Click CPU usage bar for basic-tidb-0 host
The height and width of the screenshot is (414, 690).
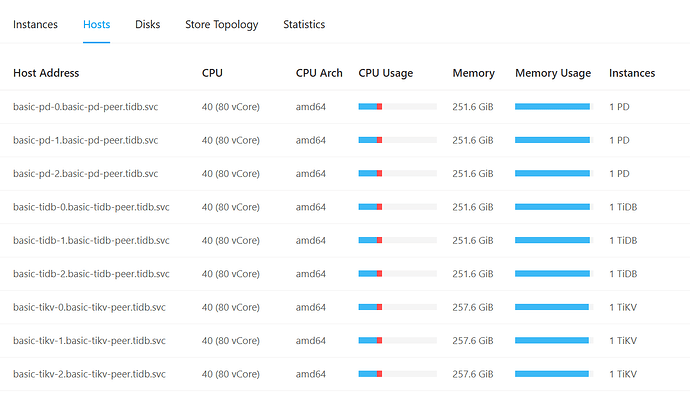pos(397,207)
